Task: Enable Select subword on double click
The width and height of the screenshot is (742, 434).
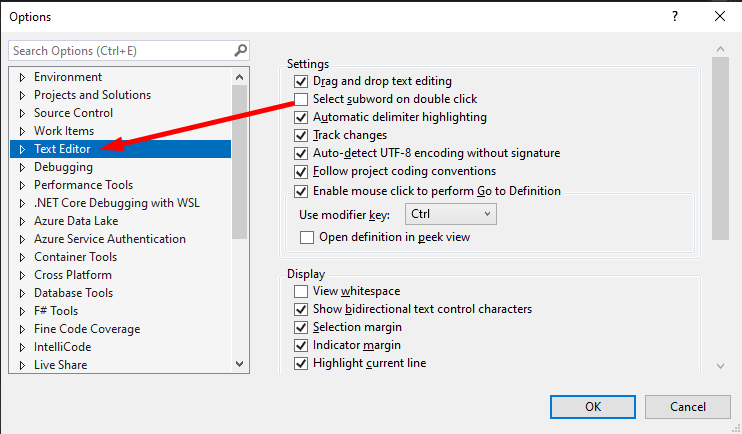Action: [x=301, y=99]
